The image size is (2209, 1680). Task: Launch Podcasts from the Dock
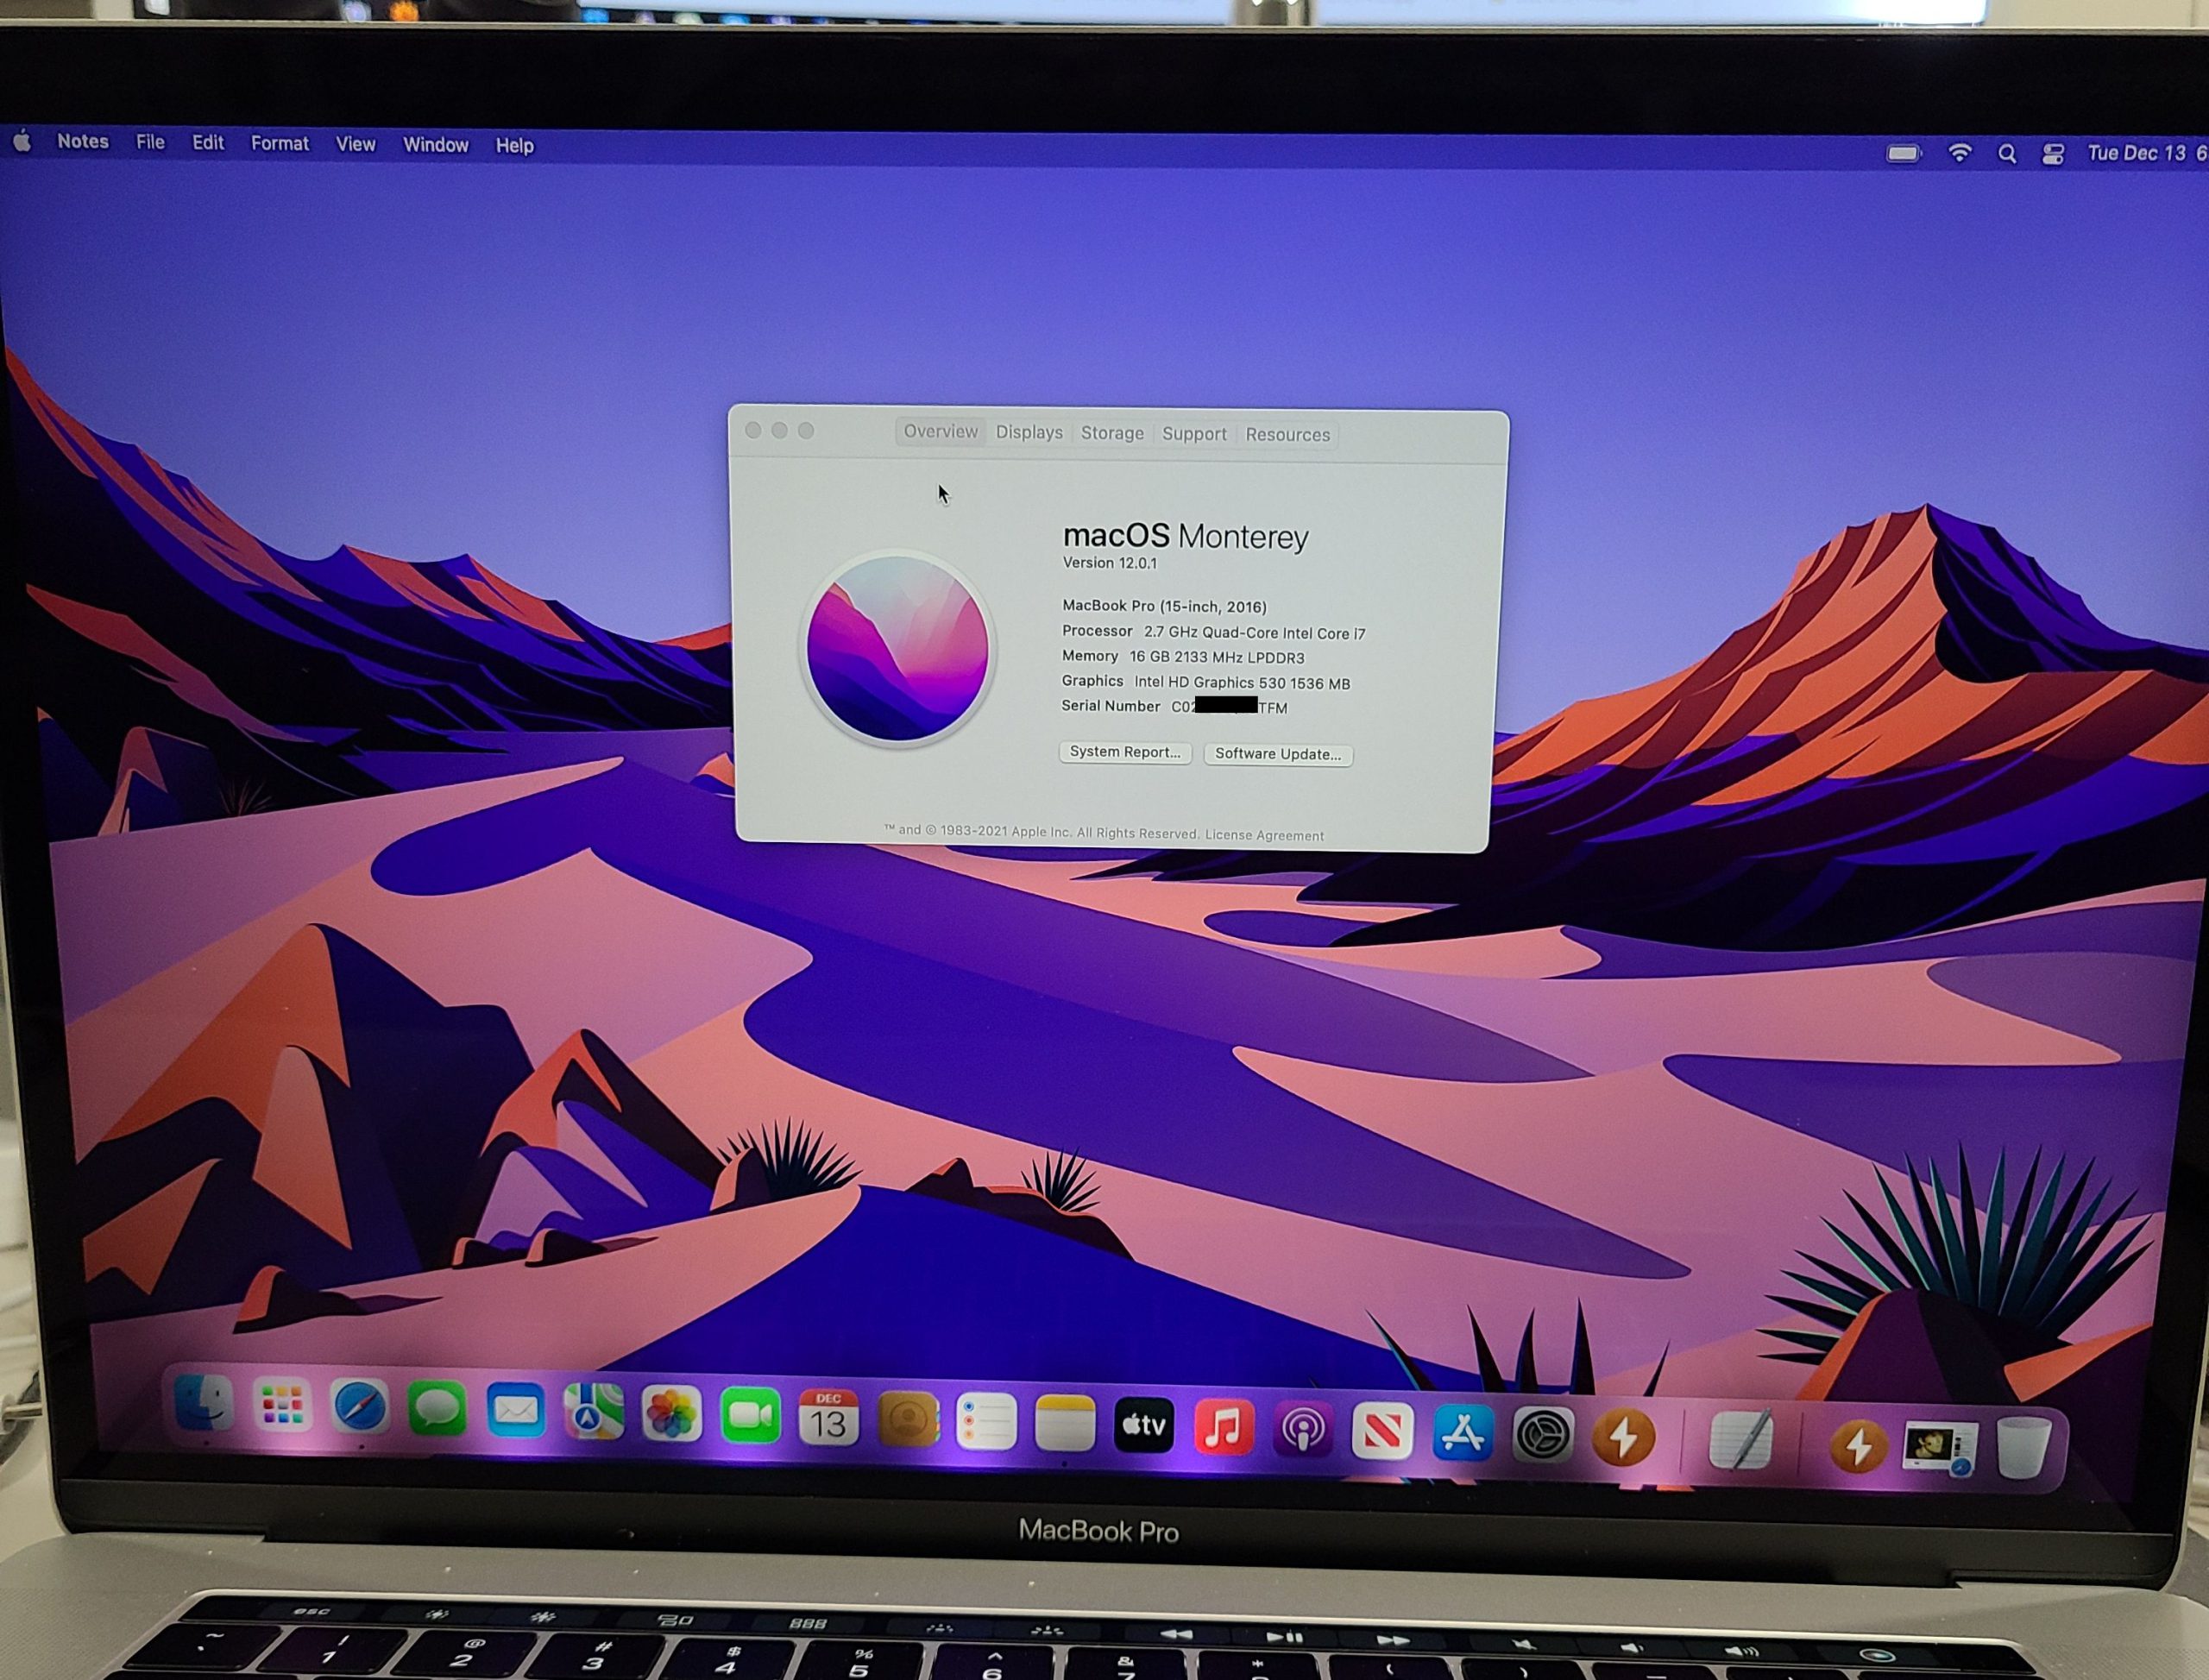point(1302,1431)
